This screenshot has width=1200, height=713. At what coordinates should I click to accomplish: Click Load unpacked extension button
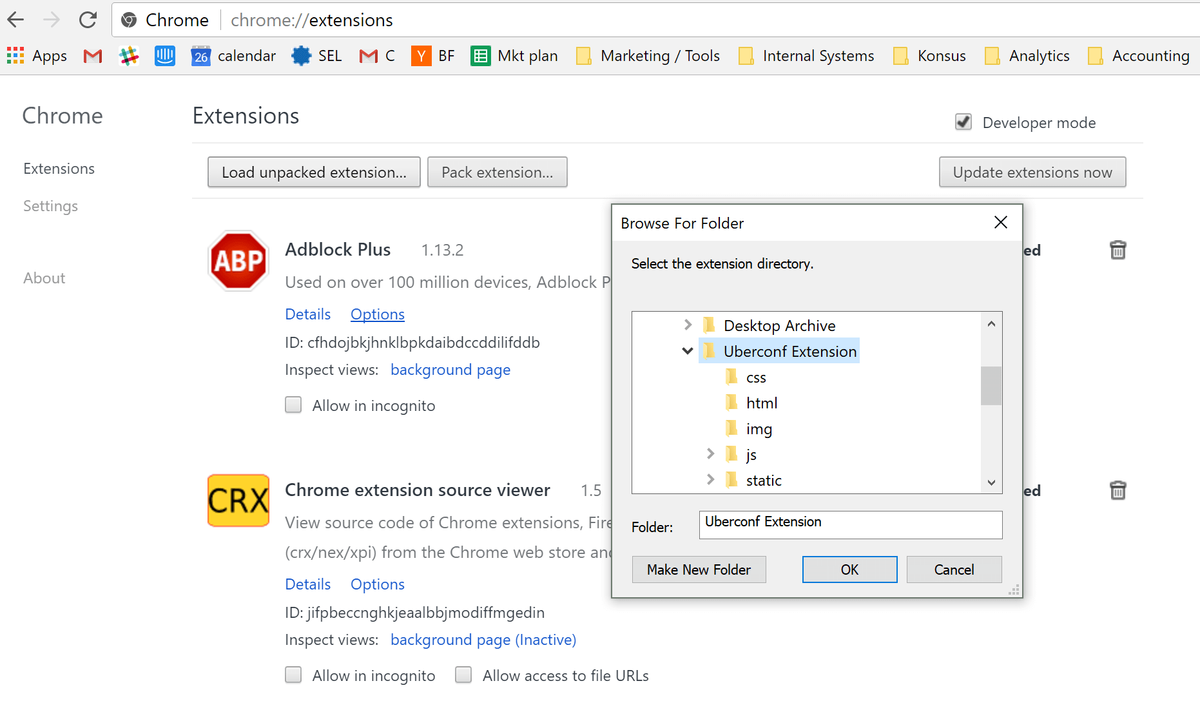[313, 171]
